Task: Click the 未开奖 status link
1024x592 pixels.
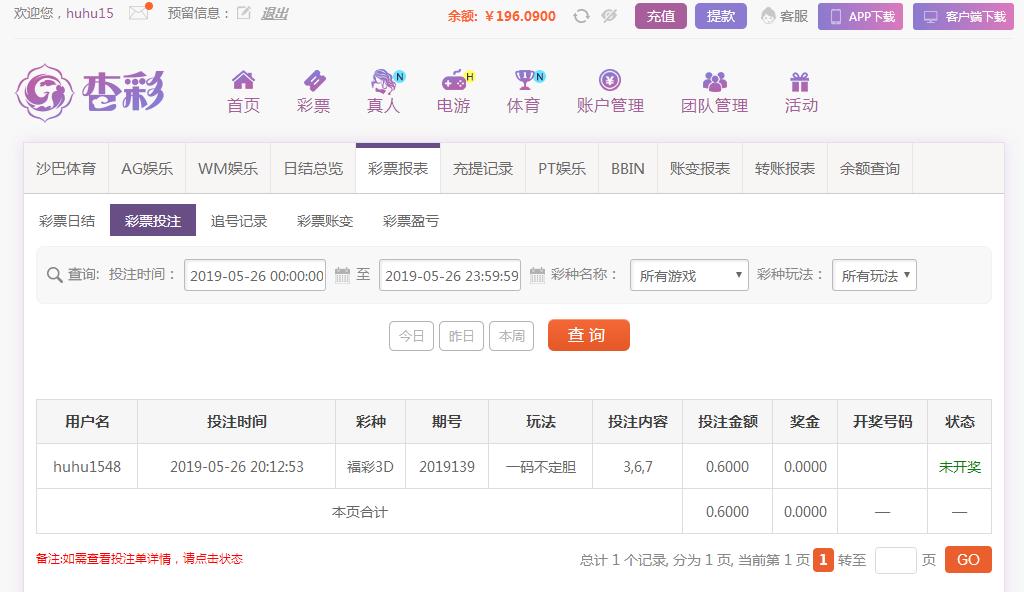Action: coord(959,467)
